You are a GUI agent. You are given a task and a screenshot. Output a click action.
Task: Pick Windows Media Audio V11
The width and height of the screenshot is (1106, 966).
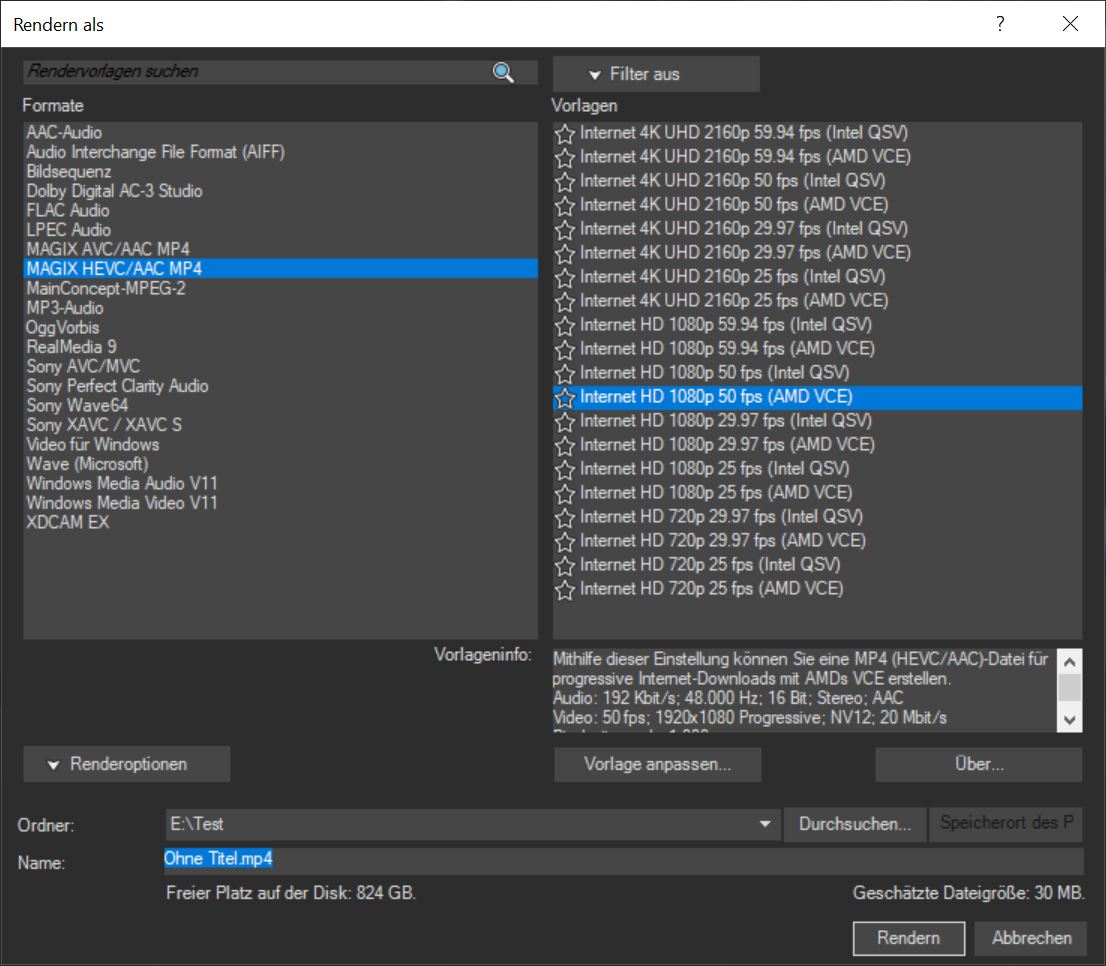coord(280,484)
